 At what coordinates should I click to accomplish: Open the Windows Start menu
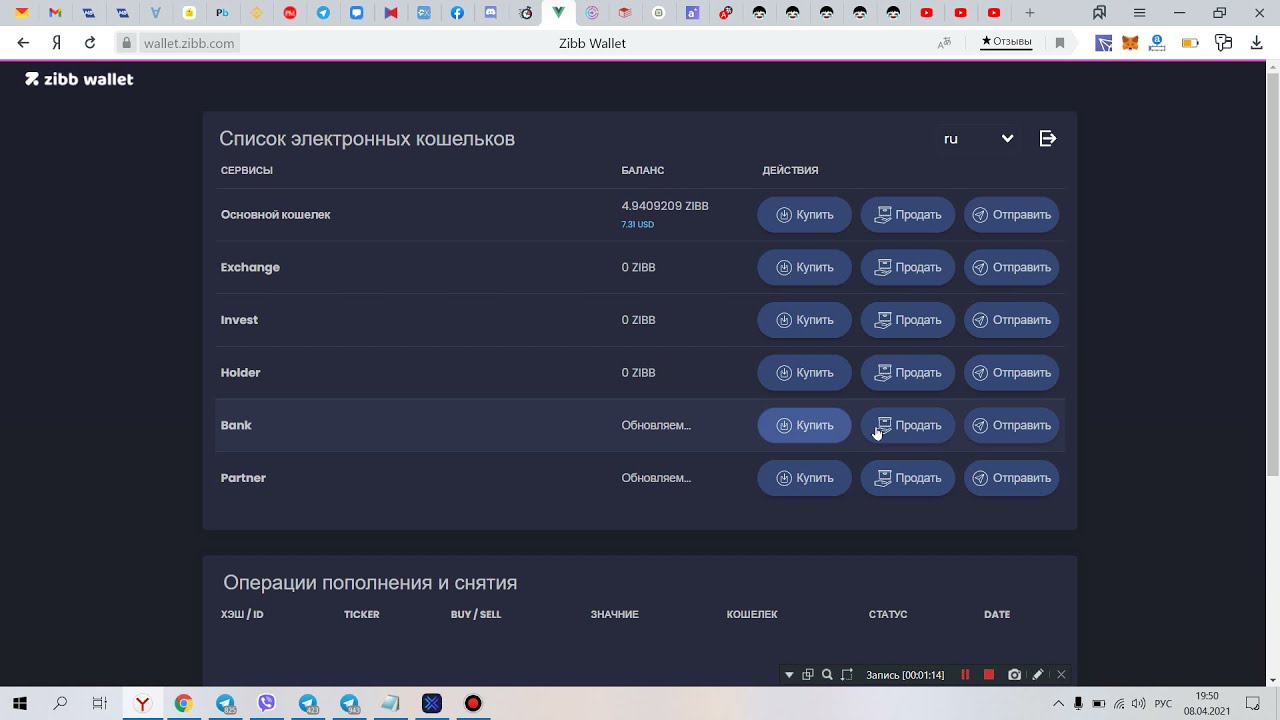point(19,703)
